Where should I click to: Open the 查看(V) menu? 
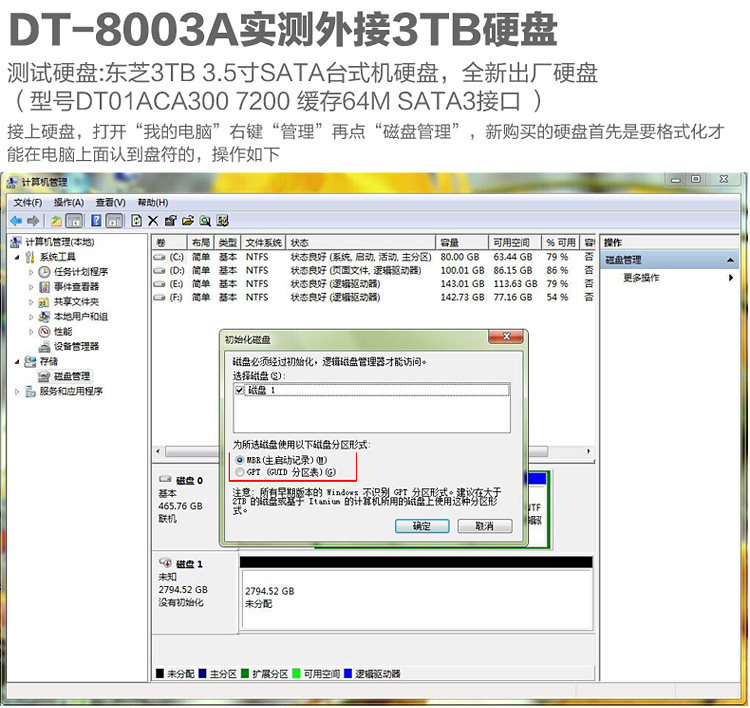[x=110, y=202]
